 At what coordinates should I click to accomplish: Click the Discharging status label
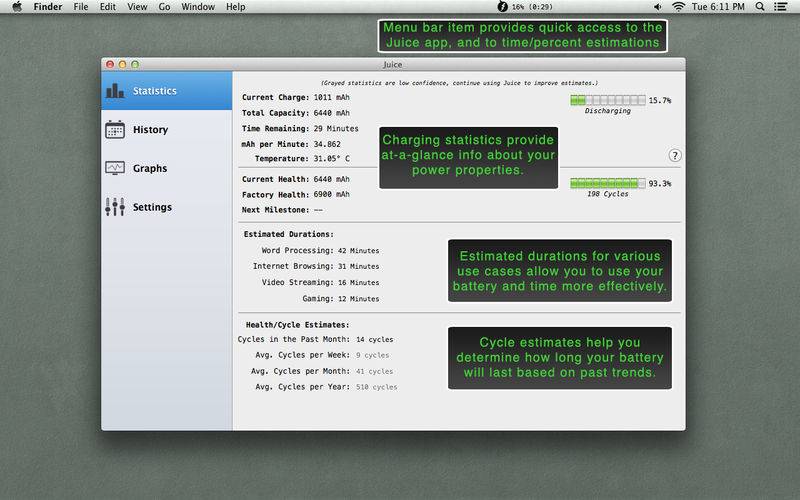(x=608, y=111)
